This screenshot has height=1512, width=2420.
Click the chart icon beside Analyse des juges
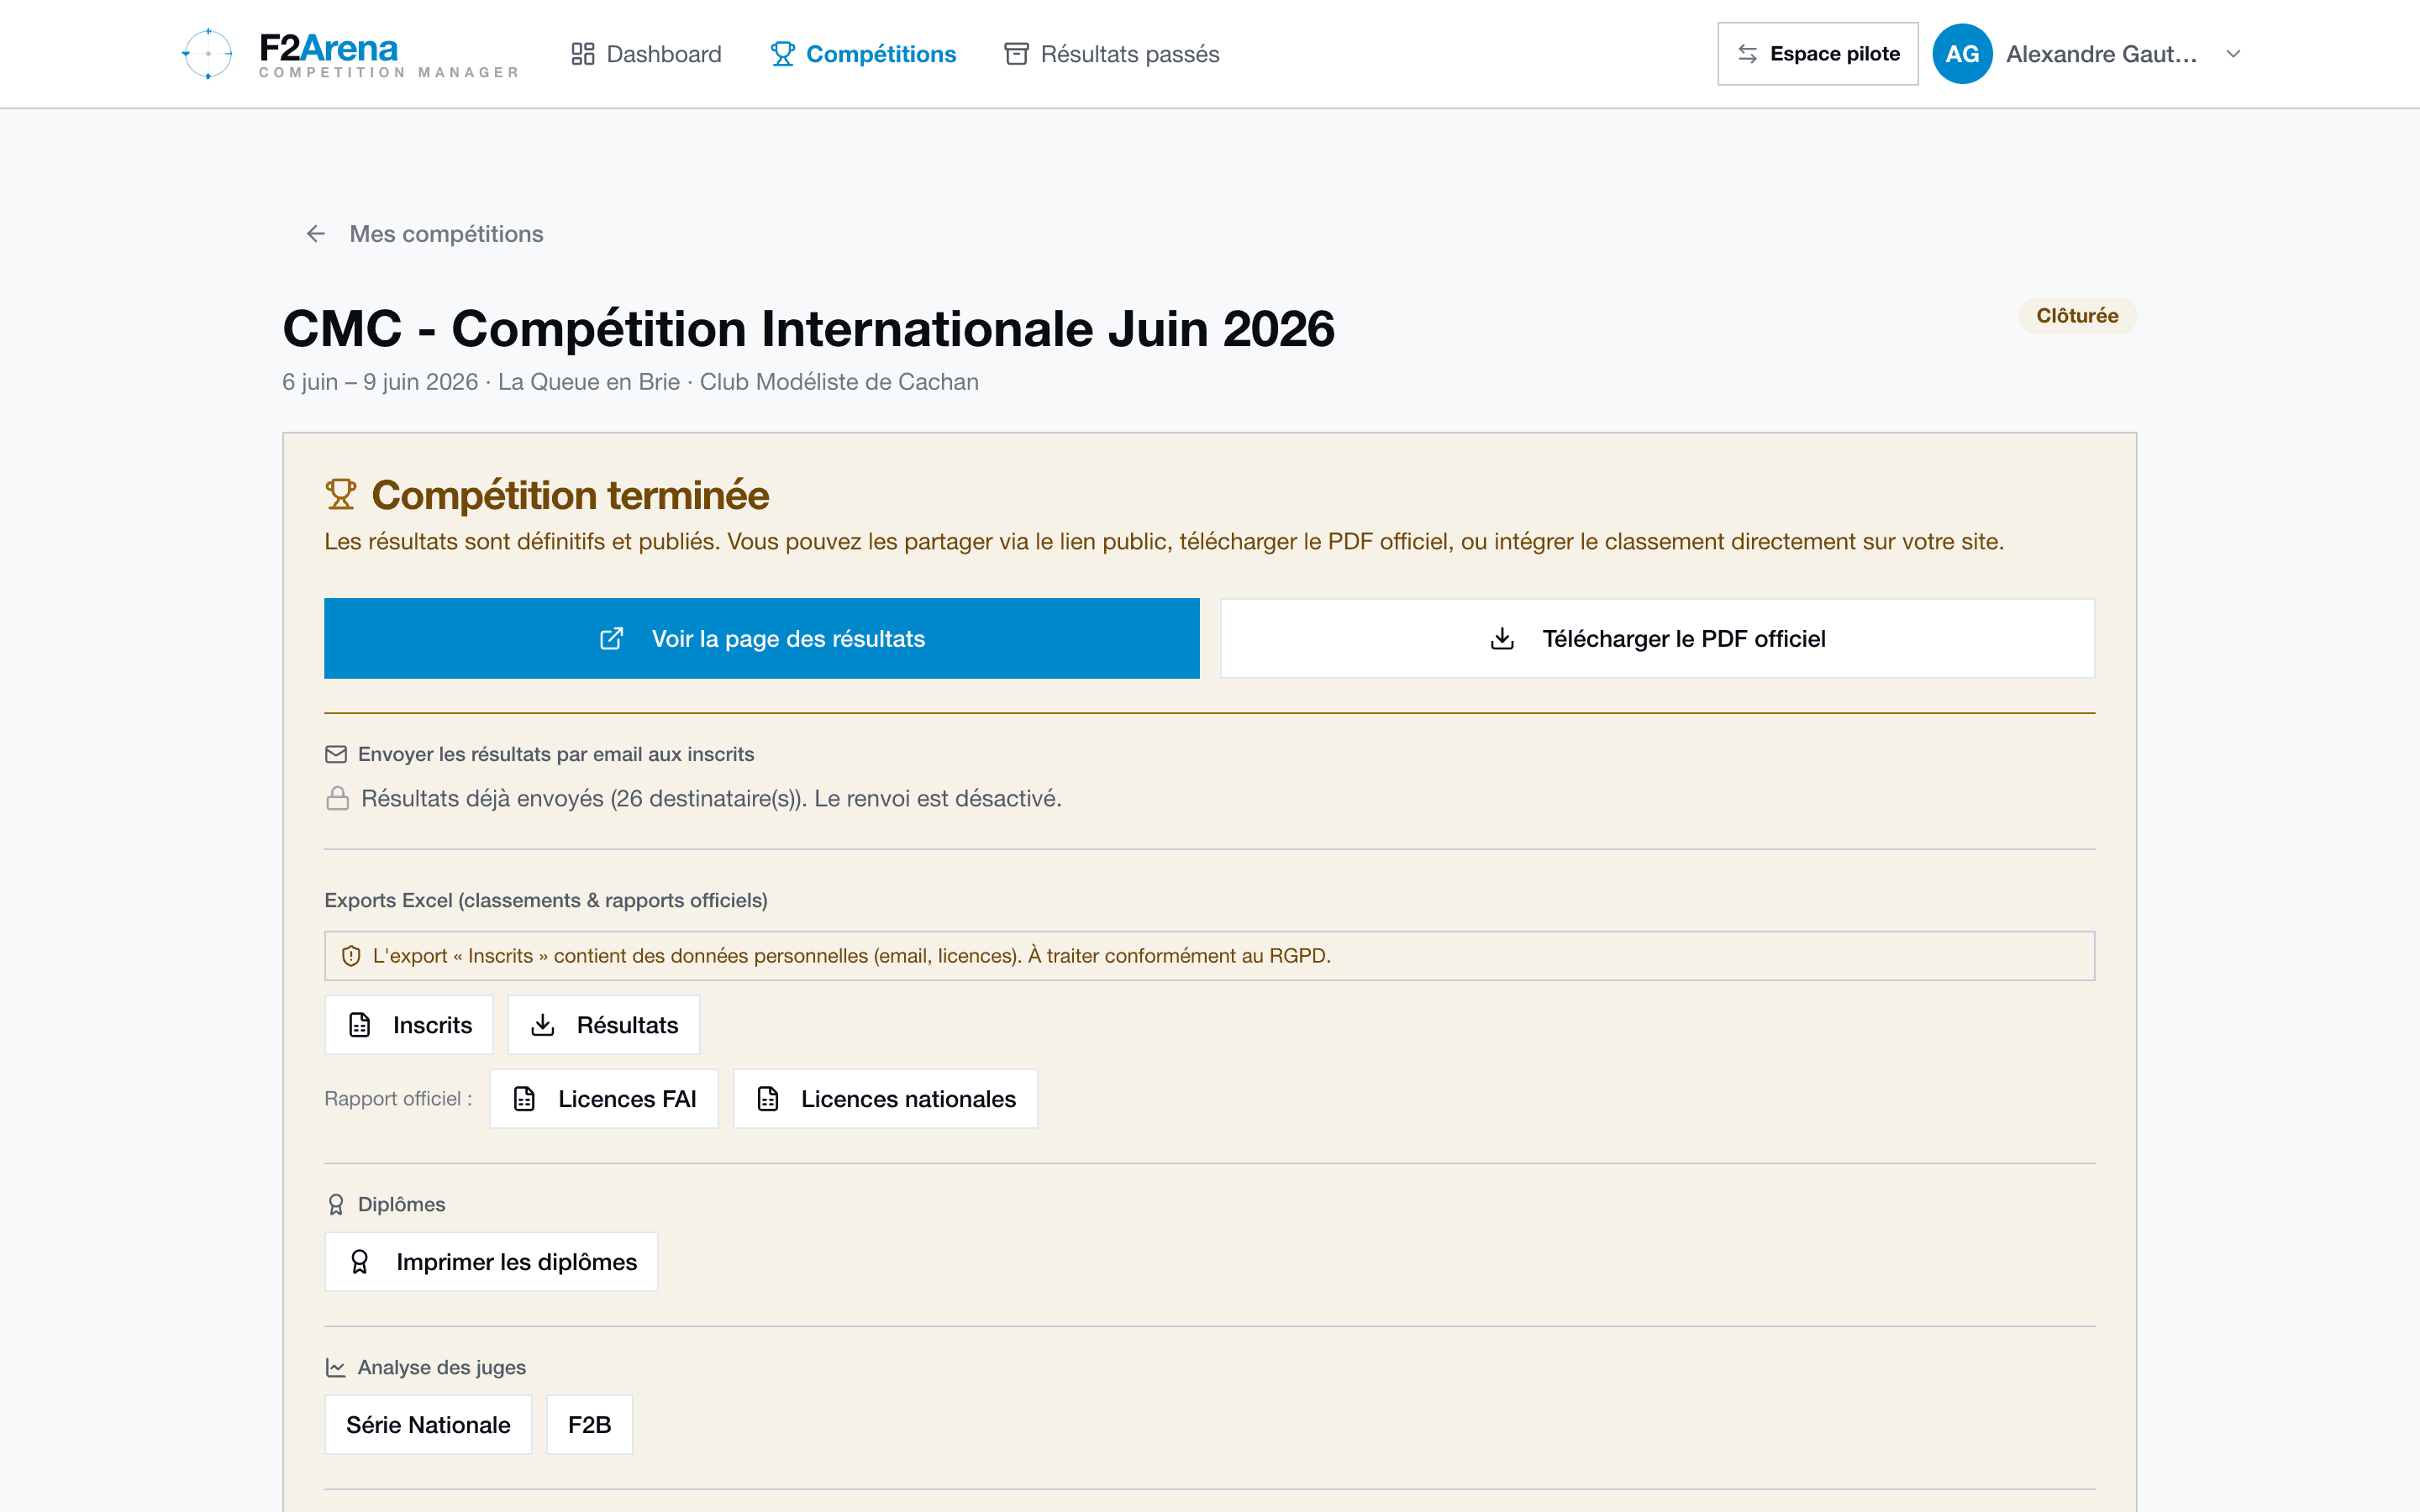[336, 1367]
